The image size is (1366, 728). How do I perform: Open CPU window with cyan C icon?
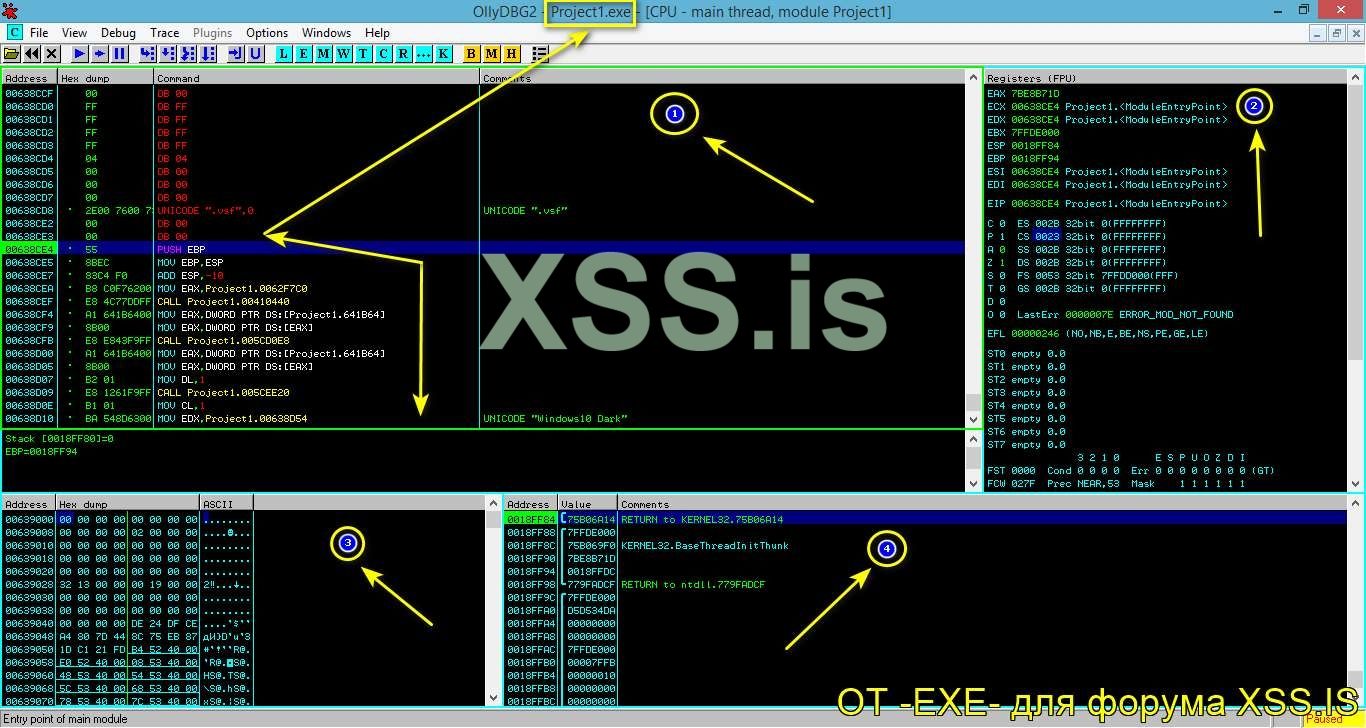[383, 53]
